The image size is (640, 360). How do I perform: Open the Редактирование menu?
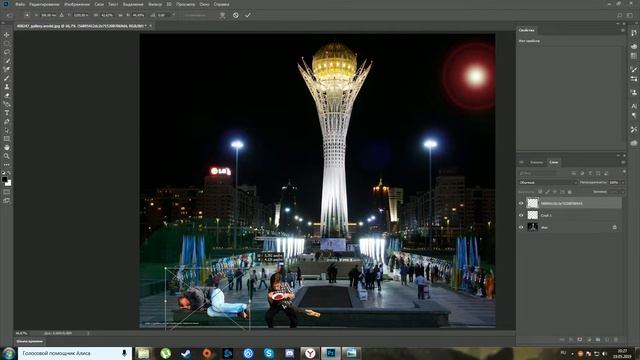click(x=44, y=4)
